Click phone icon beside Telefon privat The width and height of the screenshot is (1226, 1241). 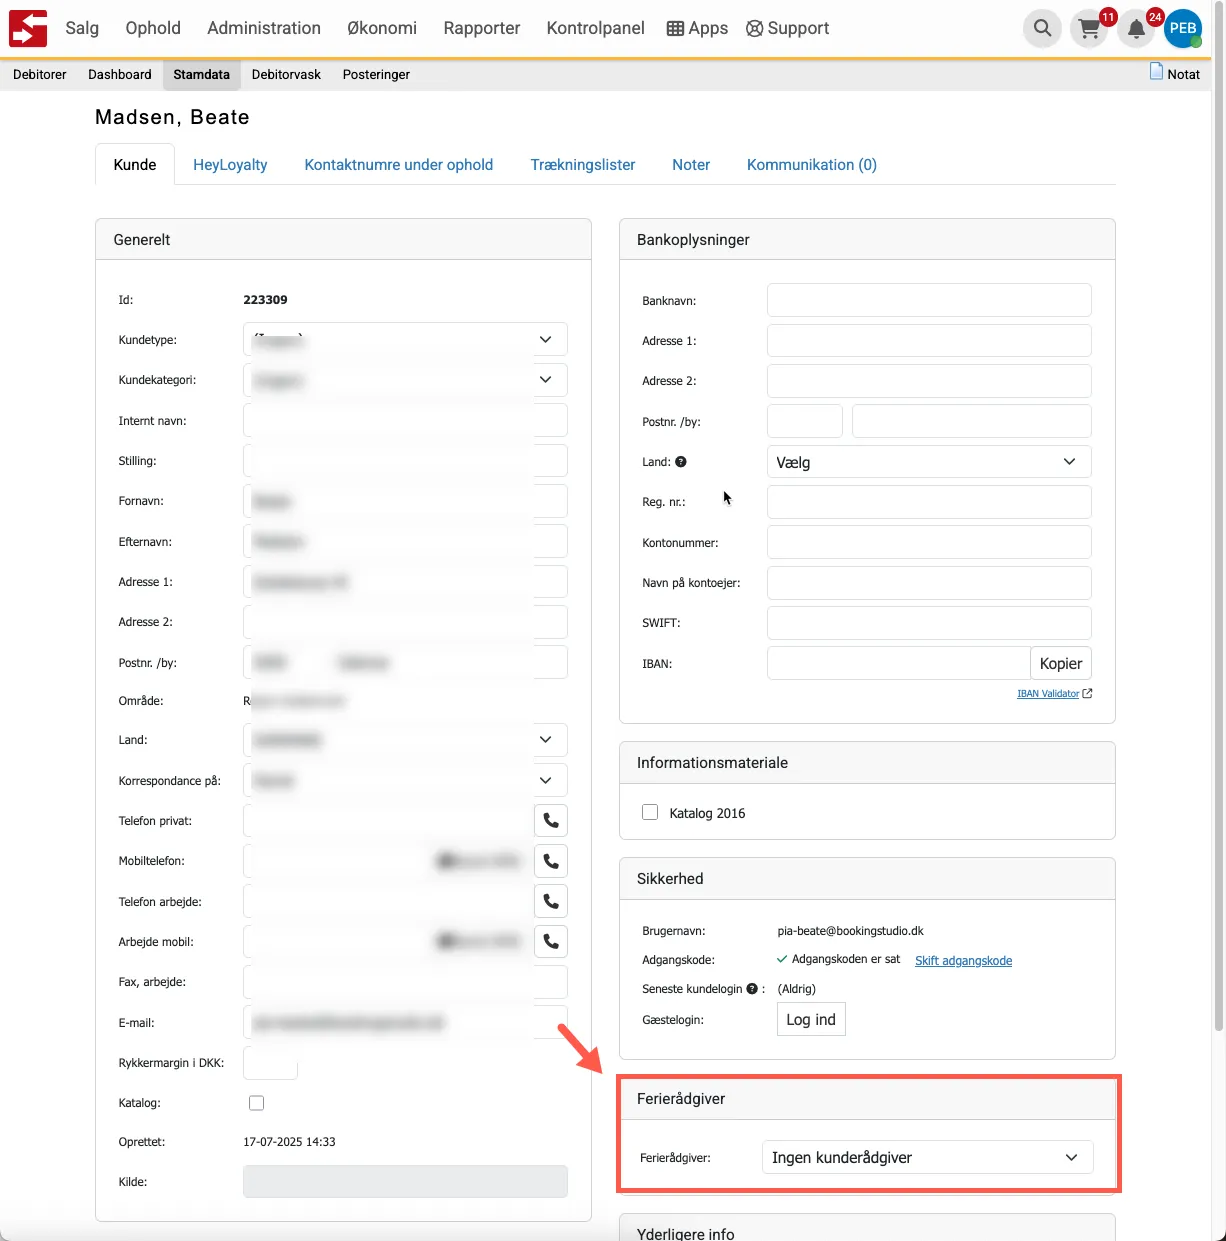(x=551, y=821)
